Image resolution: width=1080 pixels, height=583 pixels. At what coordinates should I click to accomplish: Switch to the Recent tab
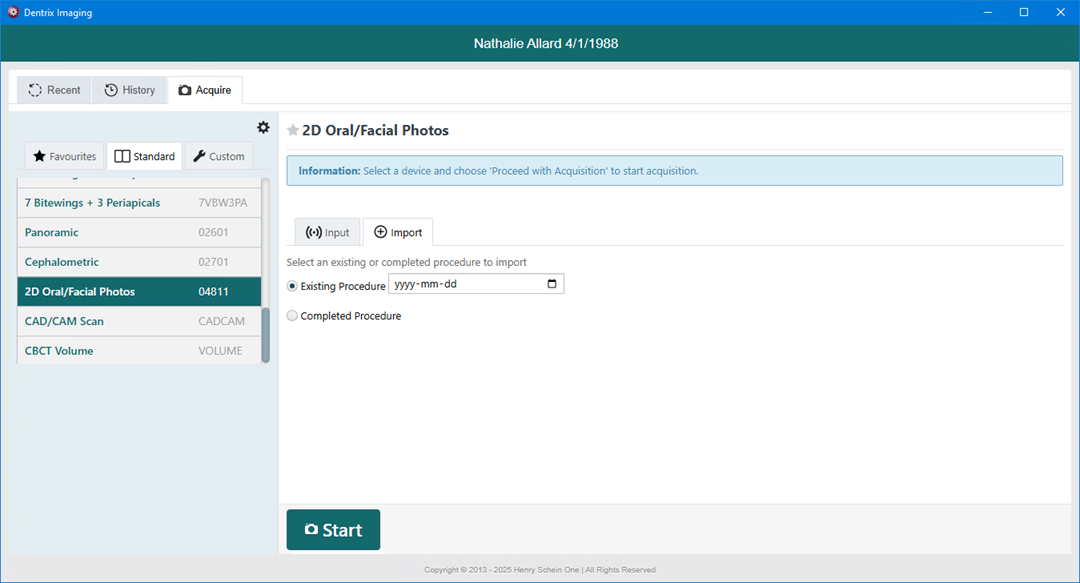(x=54, y=90)
